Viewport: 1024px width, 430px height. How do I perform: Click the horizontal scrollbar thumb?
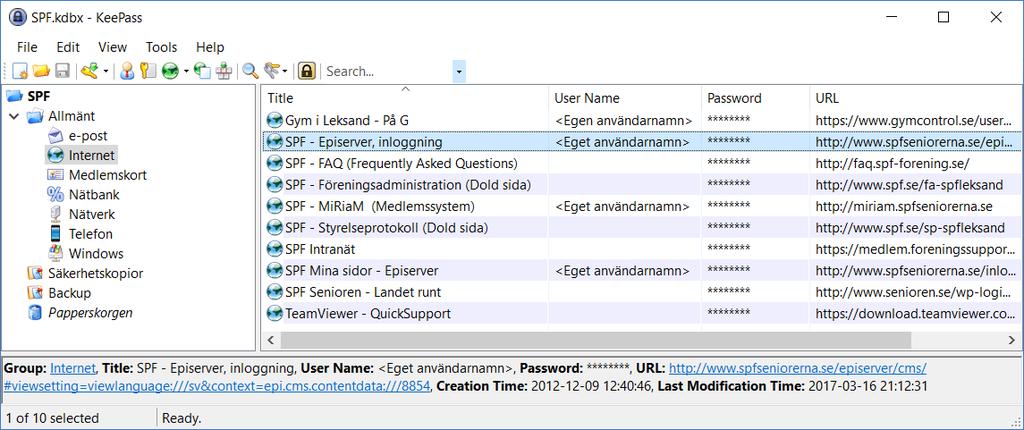pyautogui.click(x=596, y=340)
